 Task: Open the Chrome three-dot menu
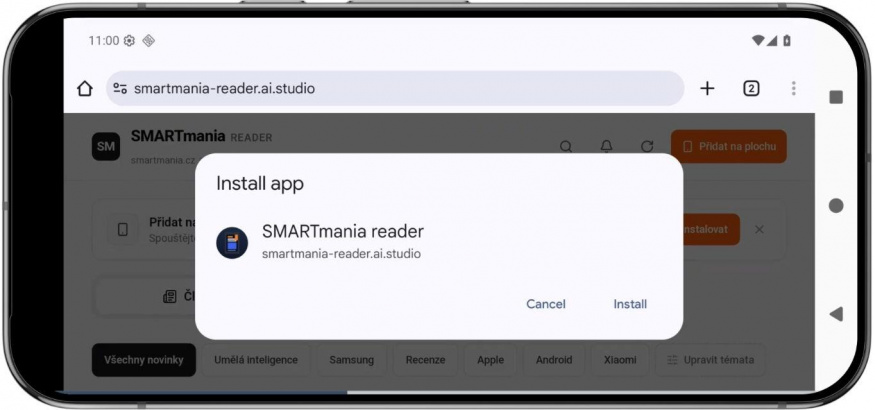coord(794,88)
